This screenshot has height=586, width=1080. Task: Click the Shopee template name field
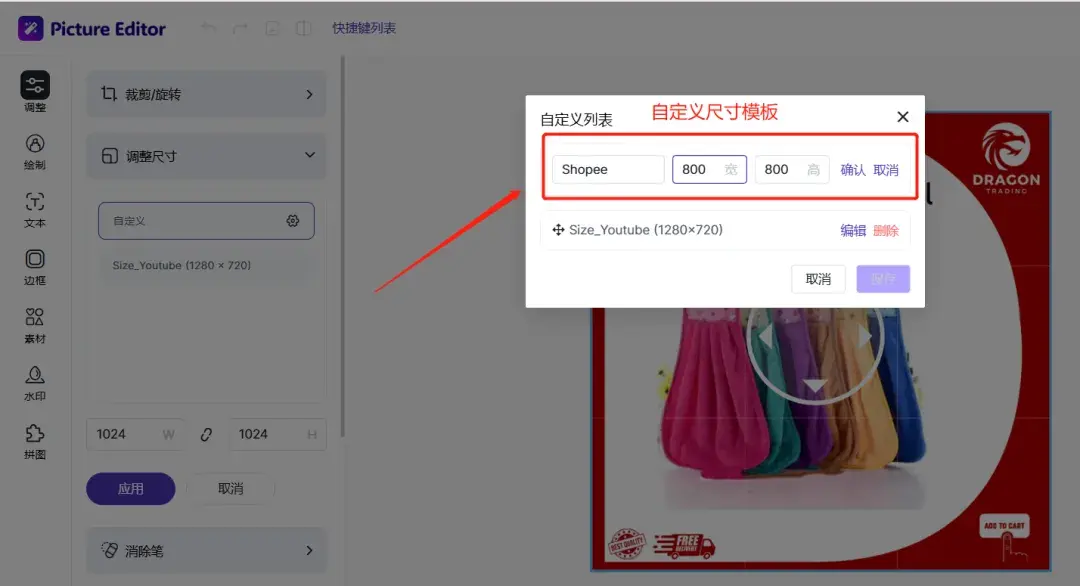coord(608,170)
